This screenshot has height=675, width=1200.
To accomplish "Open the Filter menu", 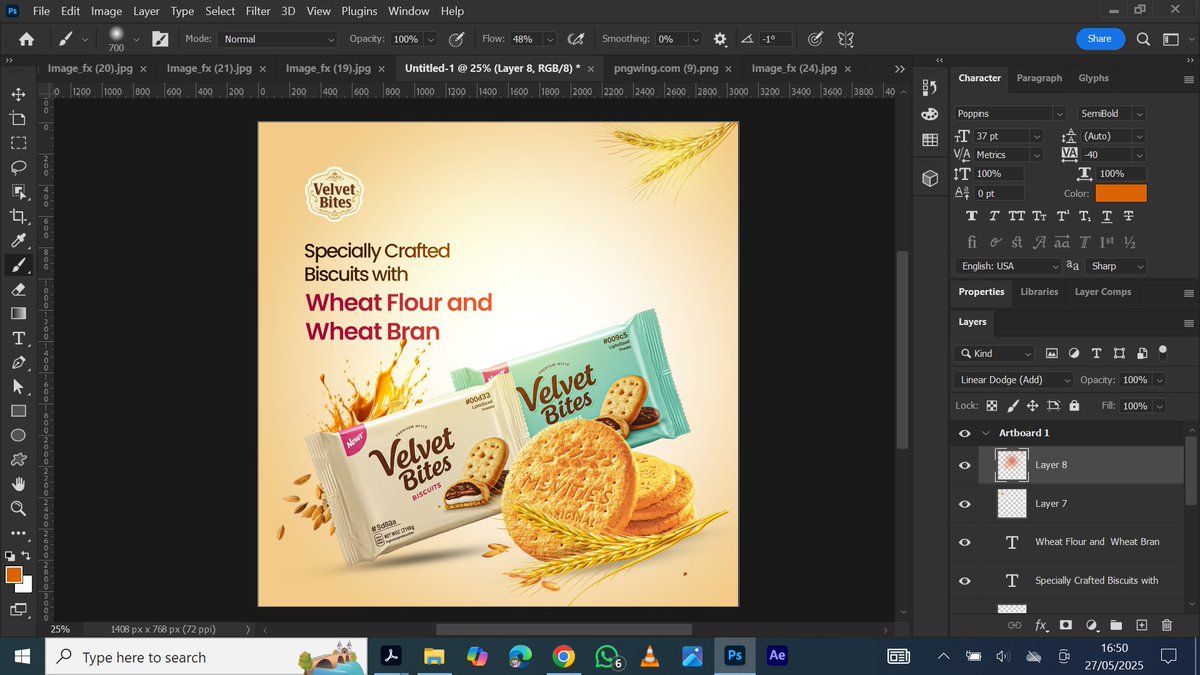I will pyautogui.click(x=258, y=11).
